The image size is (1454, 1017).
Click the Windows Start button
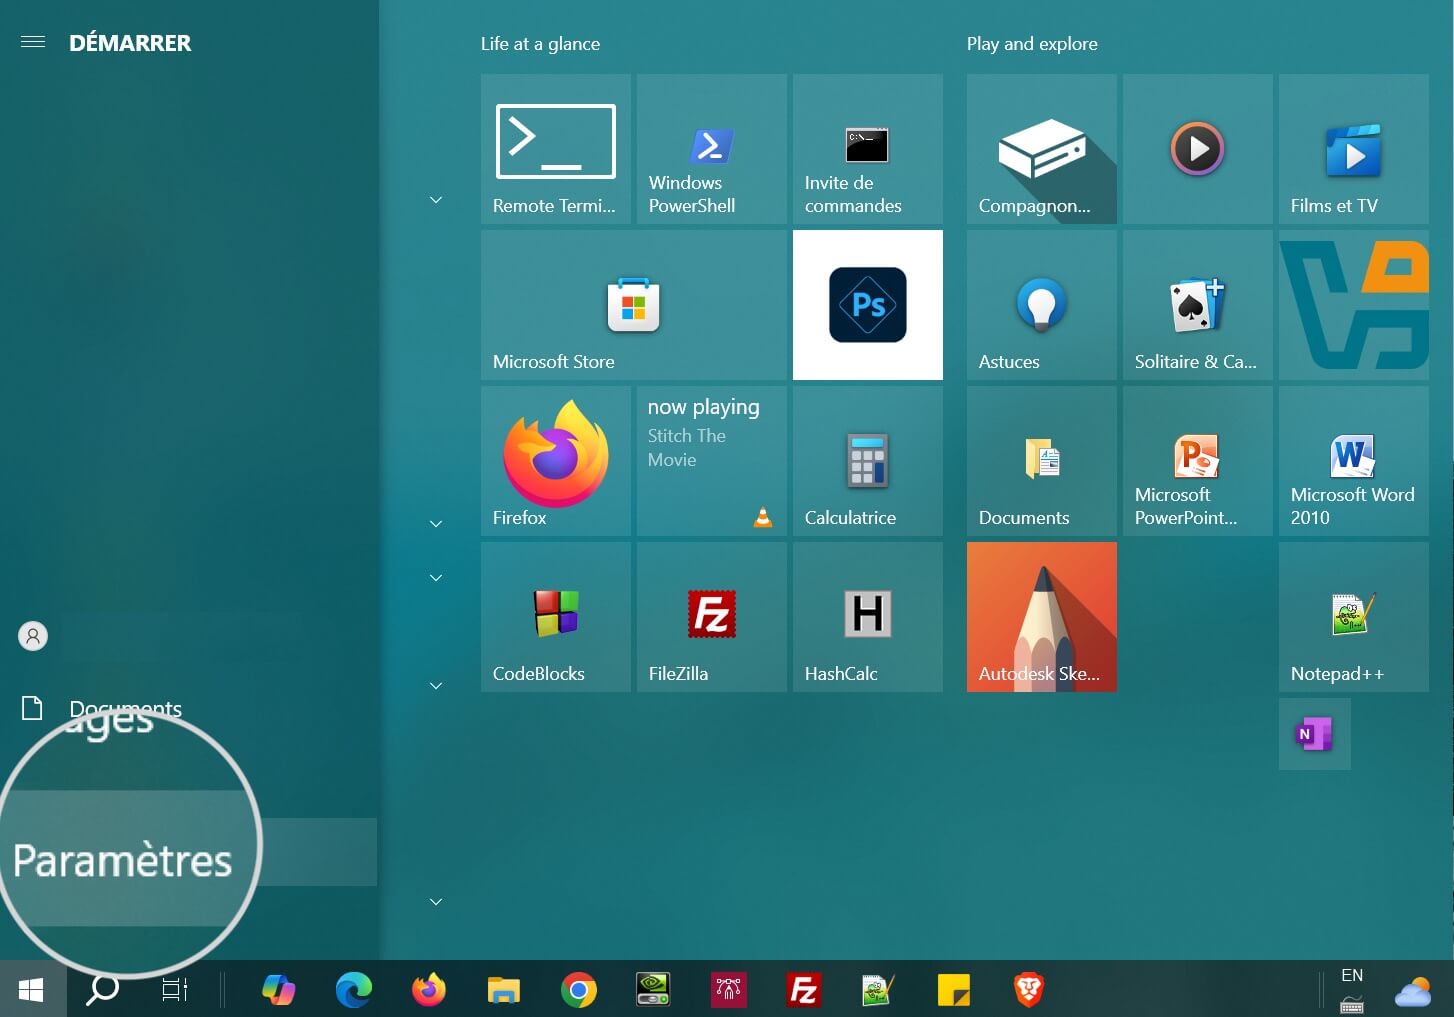click(31, 990)
